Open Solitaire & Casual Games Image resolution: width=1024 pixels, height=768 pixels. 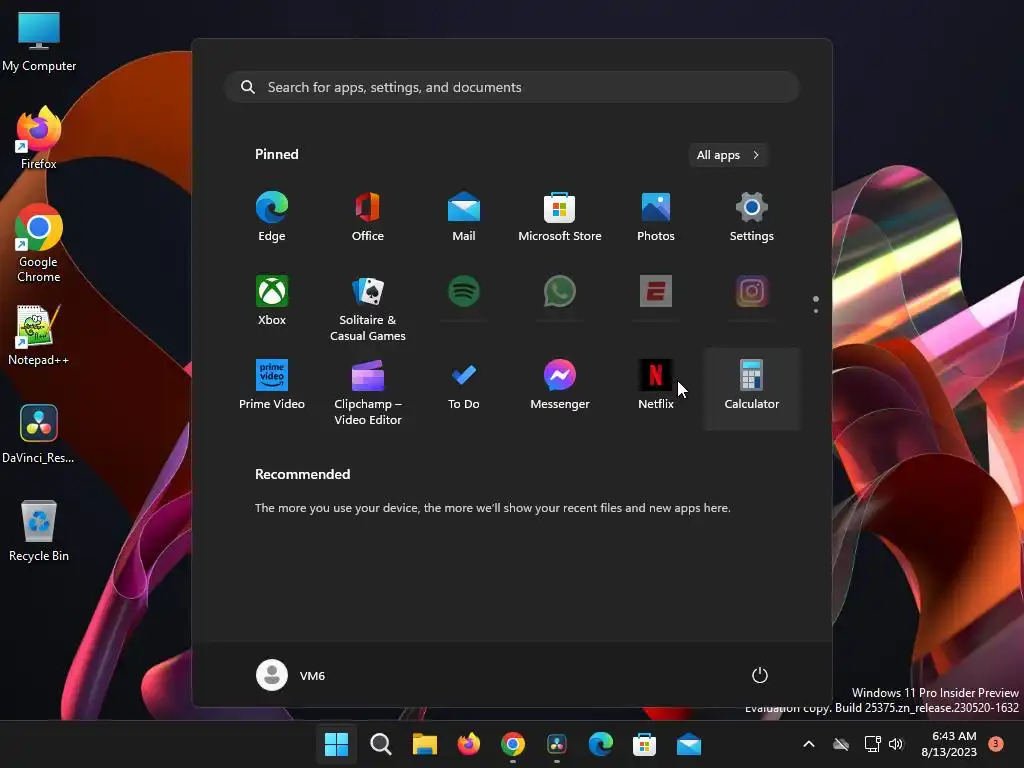[368, 308]
